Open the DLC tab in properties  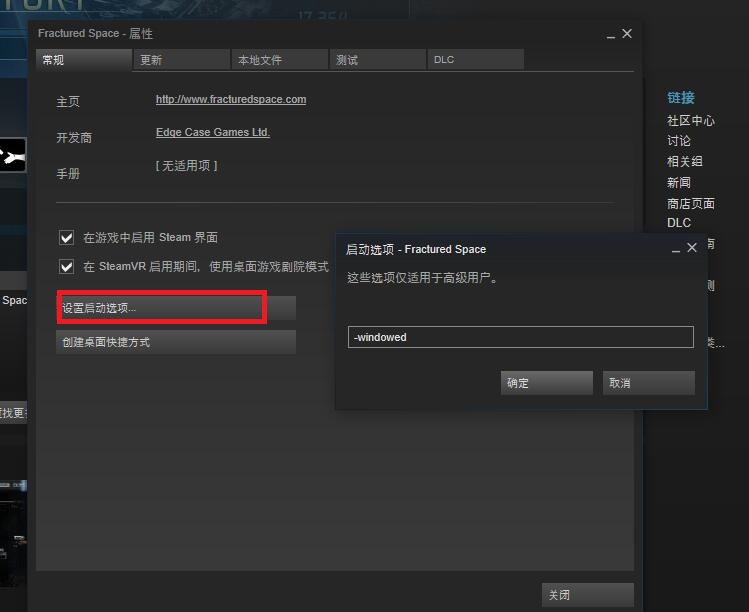pyautogui.click(x=476, y=60)
